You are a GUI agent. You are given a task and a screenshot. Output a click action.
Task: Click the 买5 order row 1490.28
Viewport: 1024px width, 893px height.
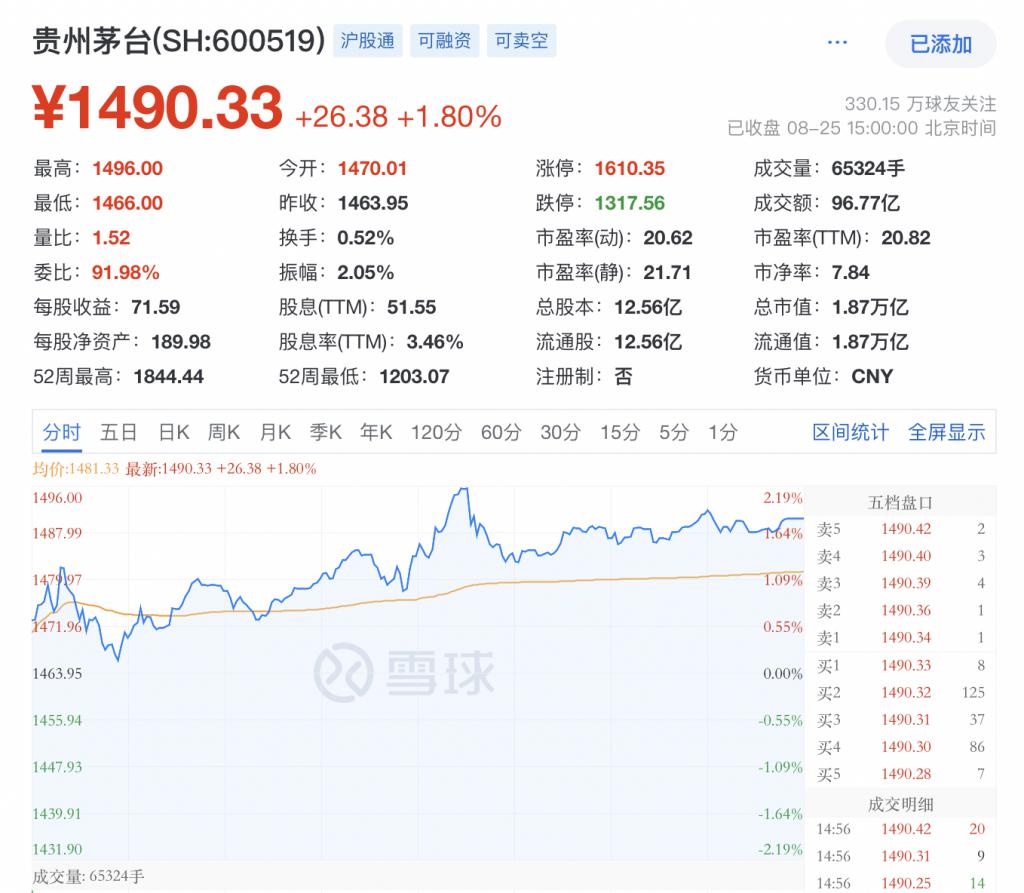(x=901, y=774)
